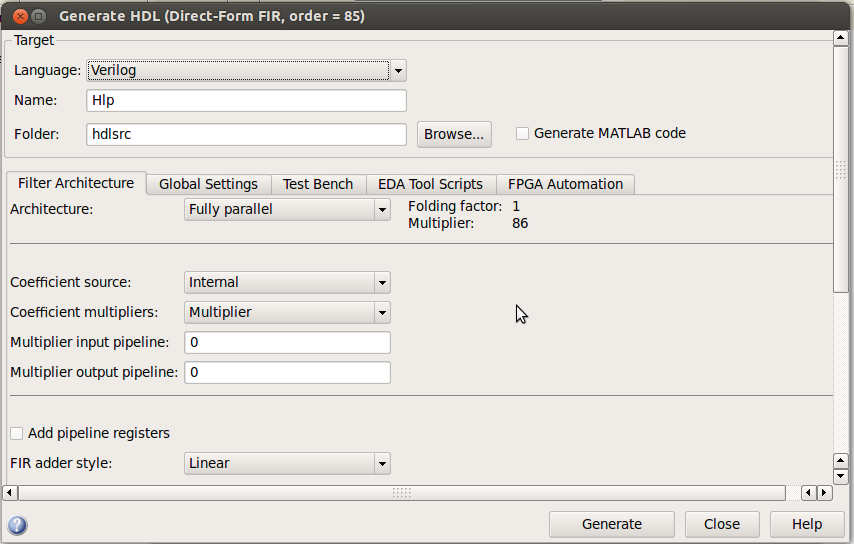The width and height of the screenshot is (854, 544).
Task: Click the Name input field
Action: point(247,101)
